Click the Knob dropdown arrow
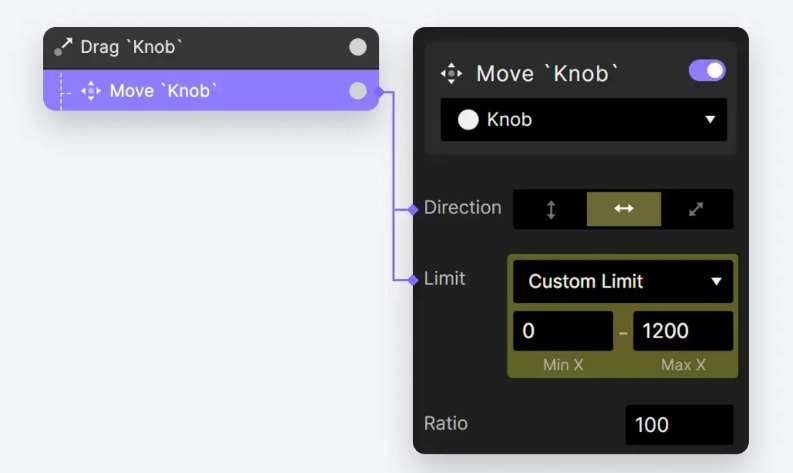Viewport: 793px width, 473px height. (710, 120)
